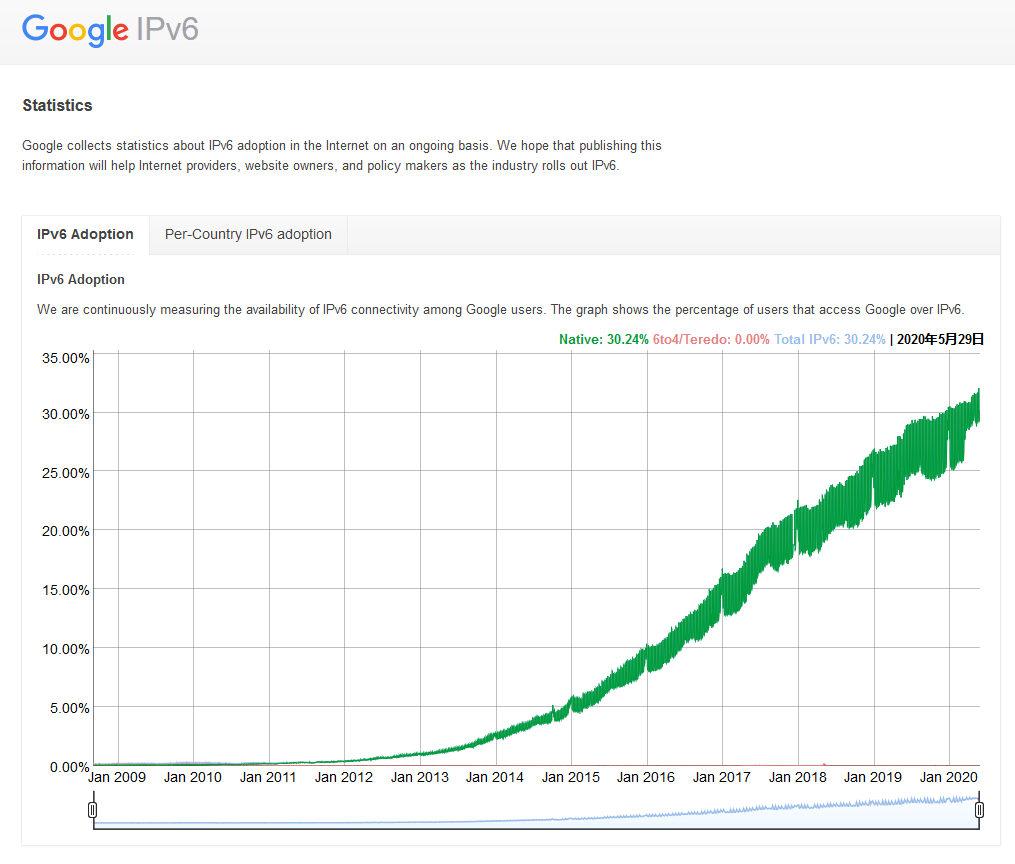Select the IPv6 Adoption tab
The image size is (1015, 864).
pyautogui.click(x=85, y=234)
